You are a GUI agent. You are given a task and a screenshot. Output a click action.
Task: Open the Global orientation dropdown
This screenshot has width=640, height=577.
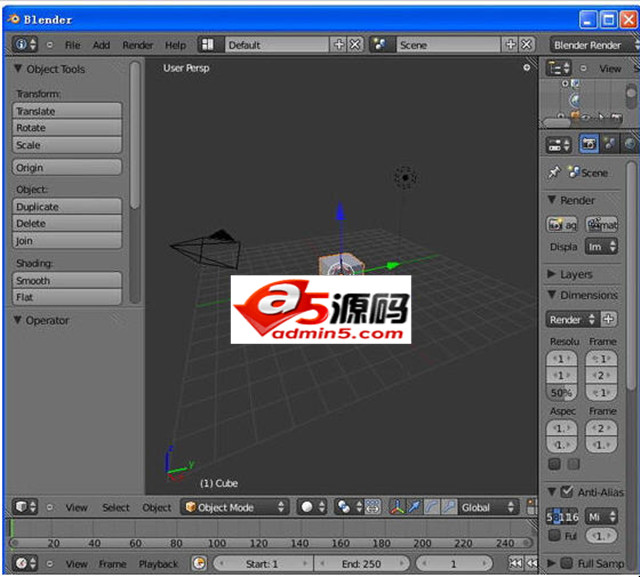point(488,507)
